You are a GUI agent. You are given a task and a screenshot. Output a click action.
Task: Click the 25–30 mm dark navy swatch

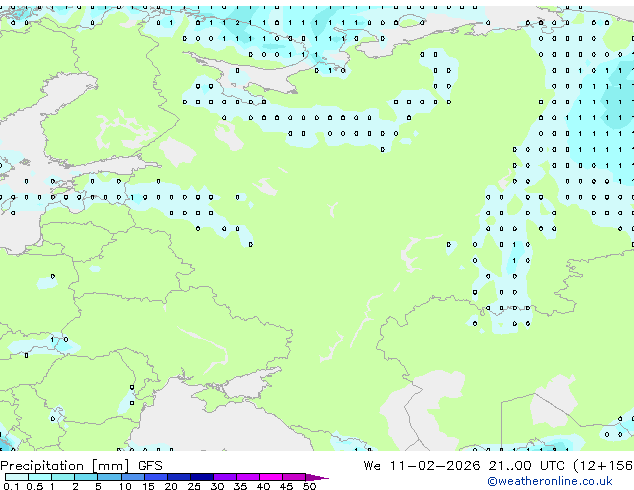click(x=201, y=477)
